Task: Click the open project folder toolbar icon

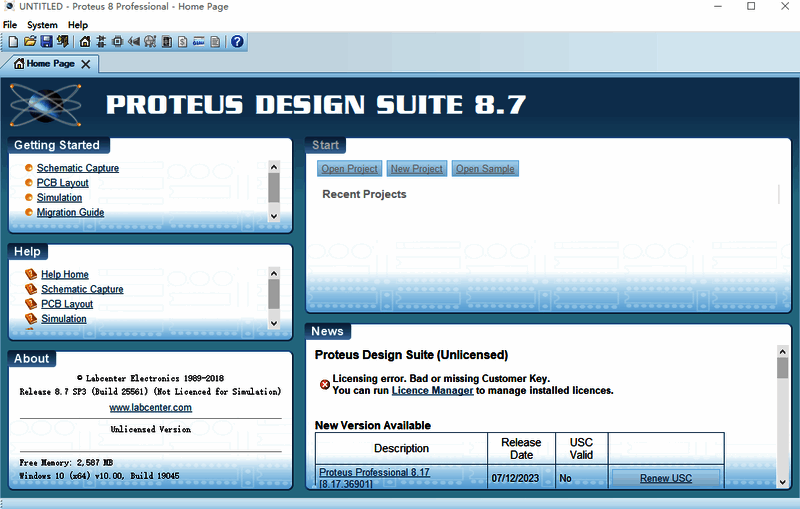Action: (x=30, y=42)
